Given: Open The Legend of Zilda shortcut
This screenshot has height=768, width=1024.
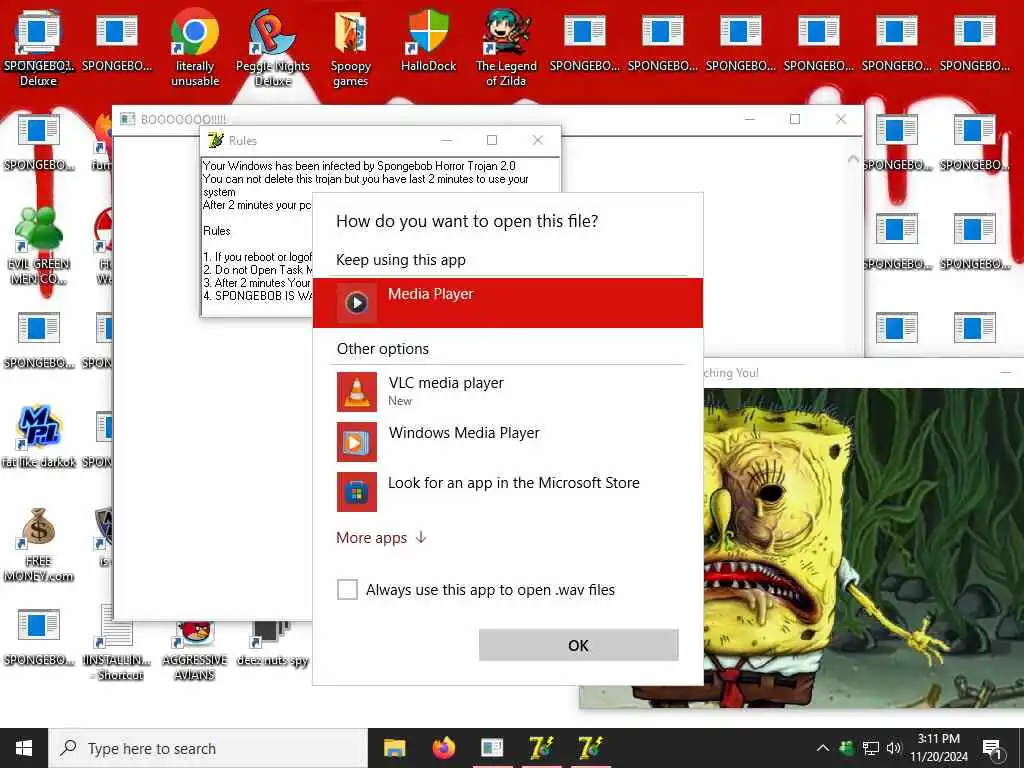Looking at the screenshot, I should [506, 48].
